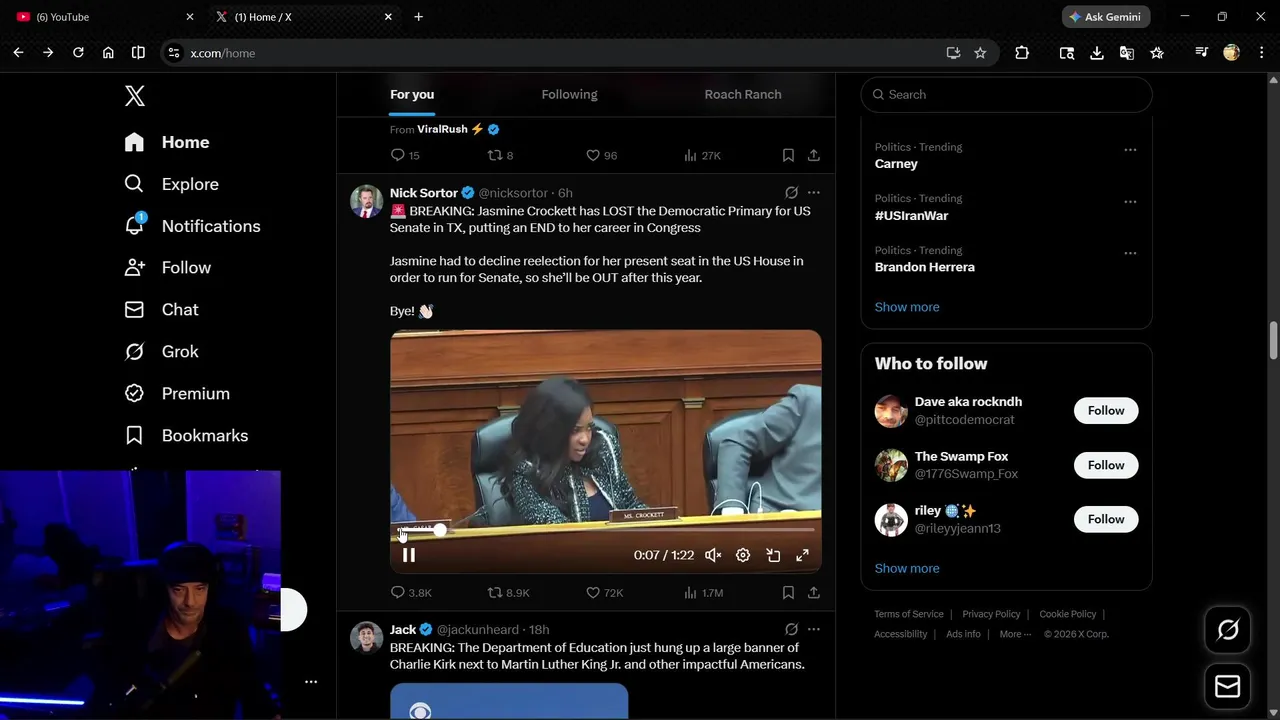Open Home from the sidebar
The height and width of the screenshot is (720, 1280).
167,142
